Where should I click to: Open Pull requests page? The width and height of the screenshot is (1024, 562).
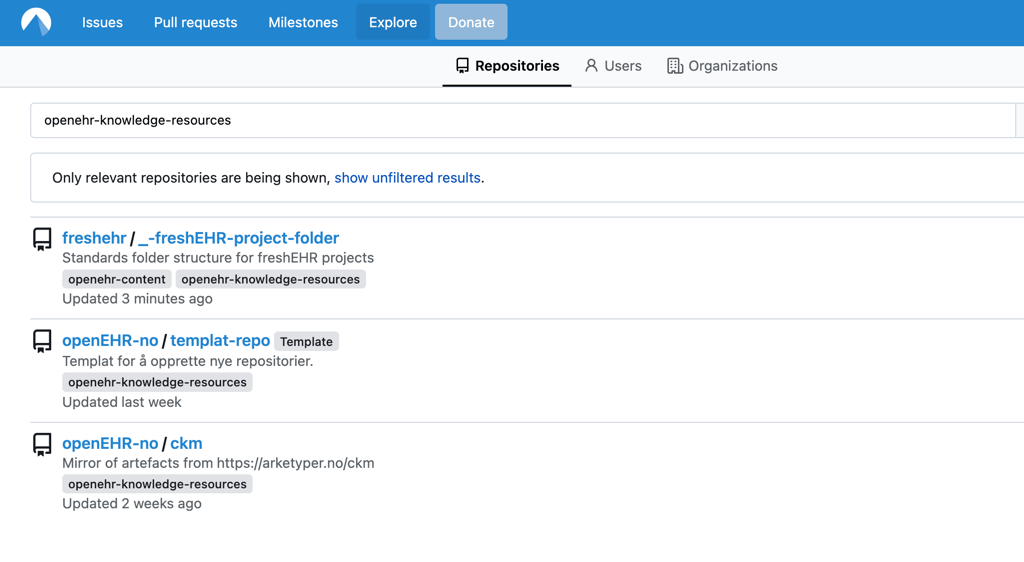click(x=195, y=22)
